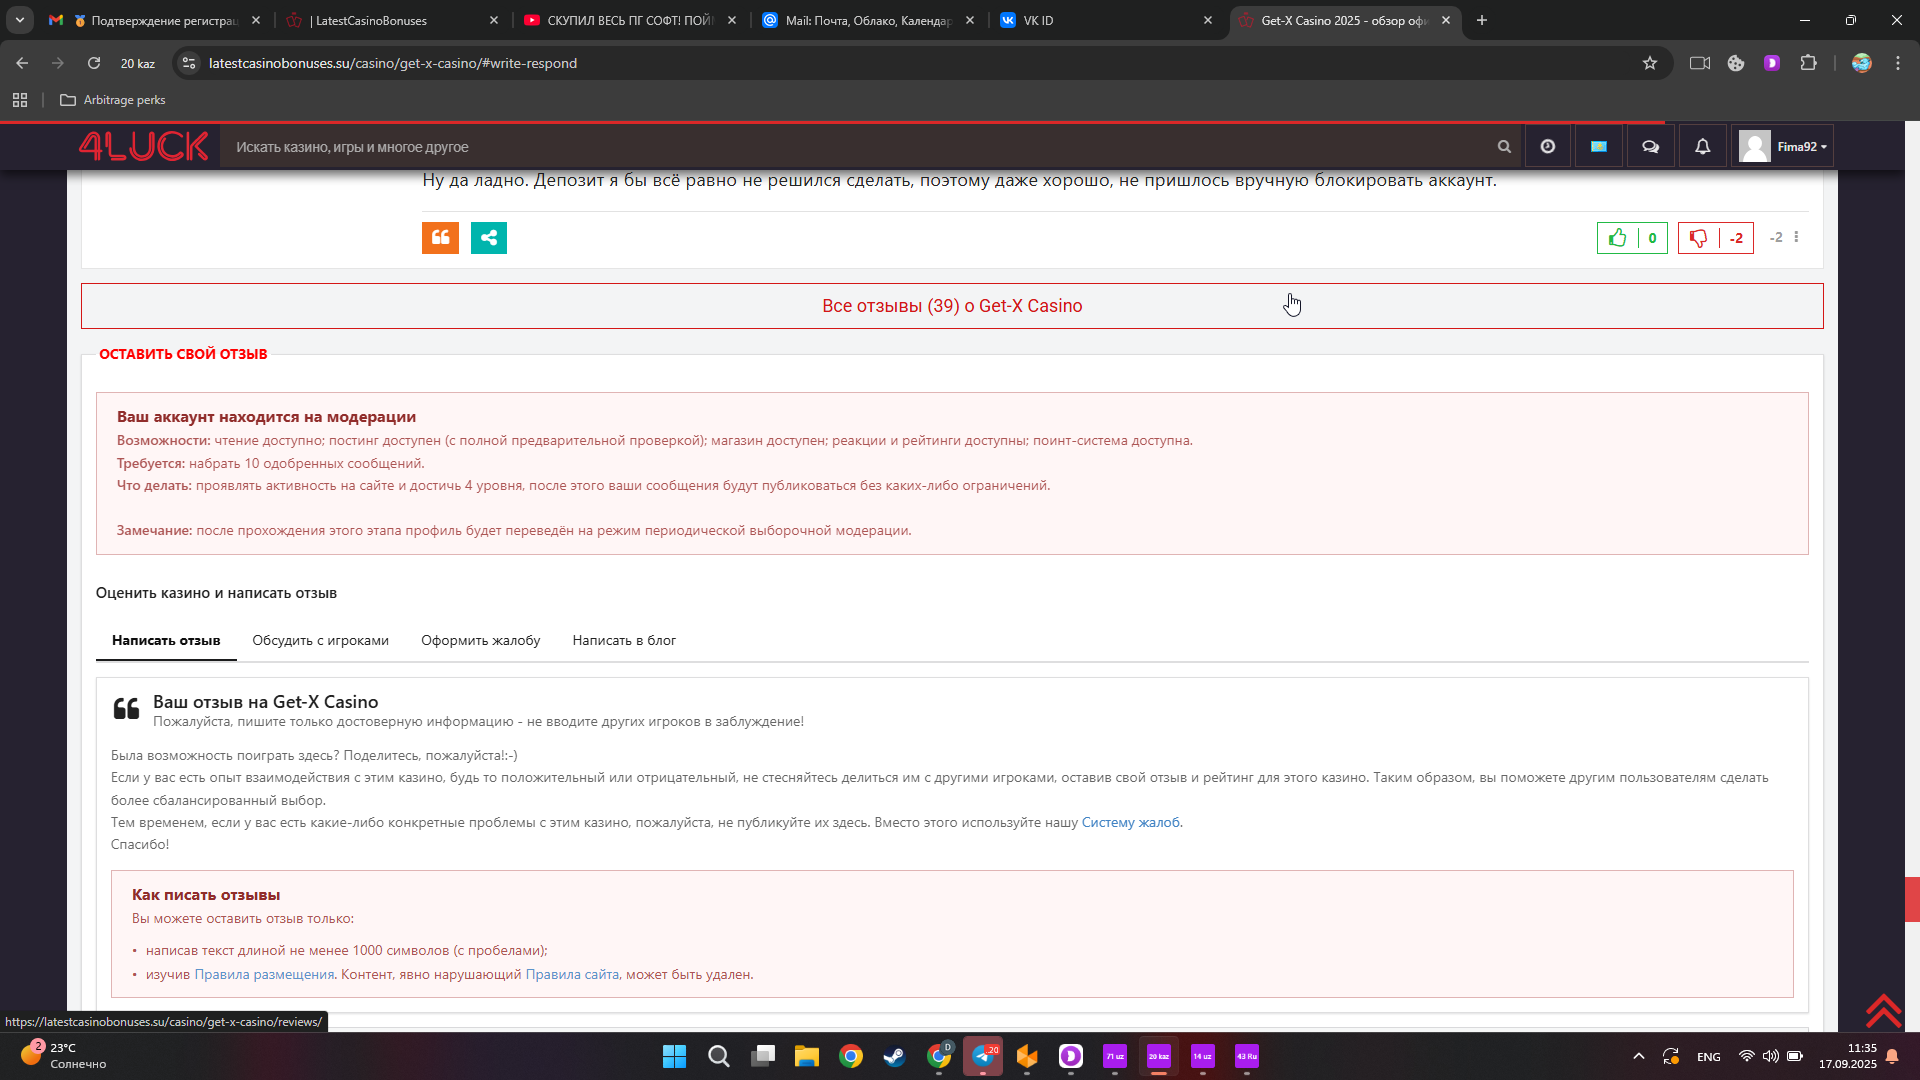Switch to Обсудить с игроками tab
This screenshot has width=1920, height=1080.
pos(320,641)
